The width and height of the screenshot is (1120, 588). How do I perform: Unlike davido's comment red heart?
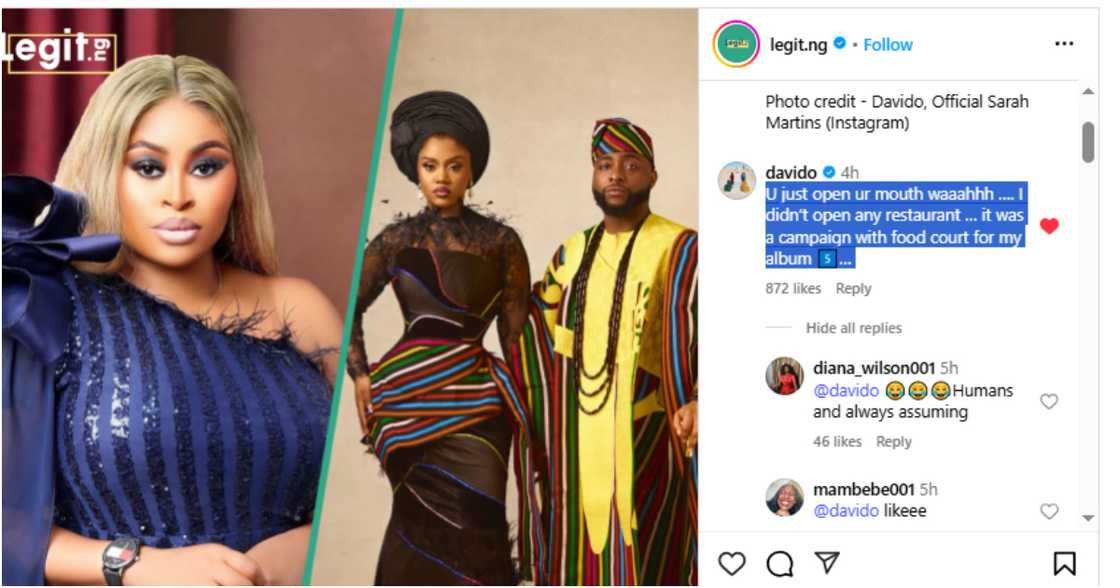(x=1049, y=226)
